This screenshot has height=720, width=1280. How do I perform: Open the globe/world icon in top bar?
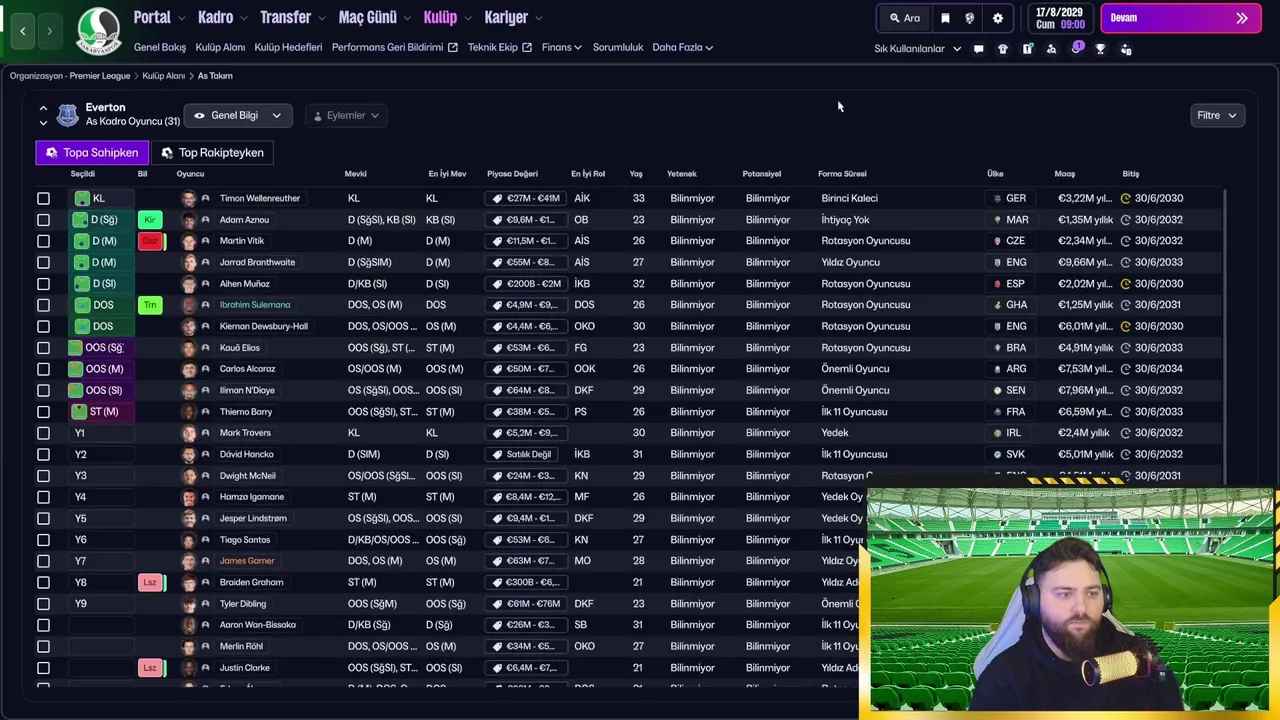(x=969, y=18)
